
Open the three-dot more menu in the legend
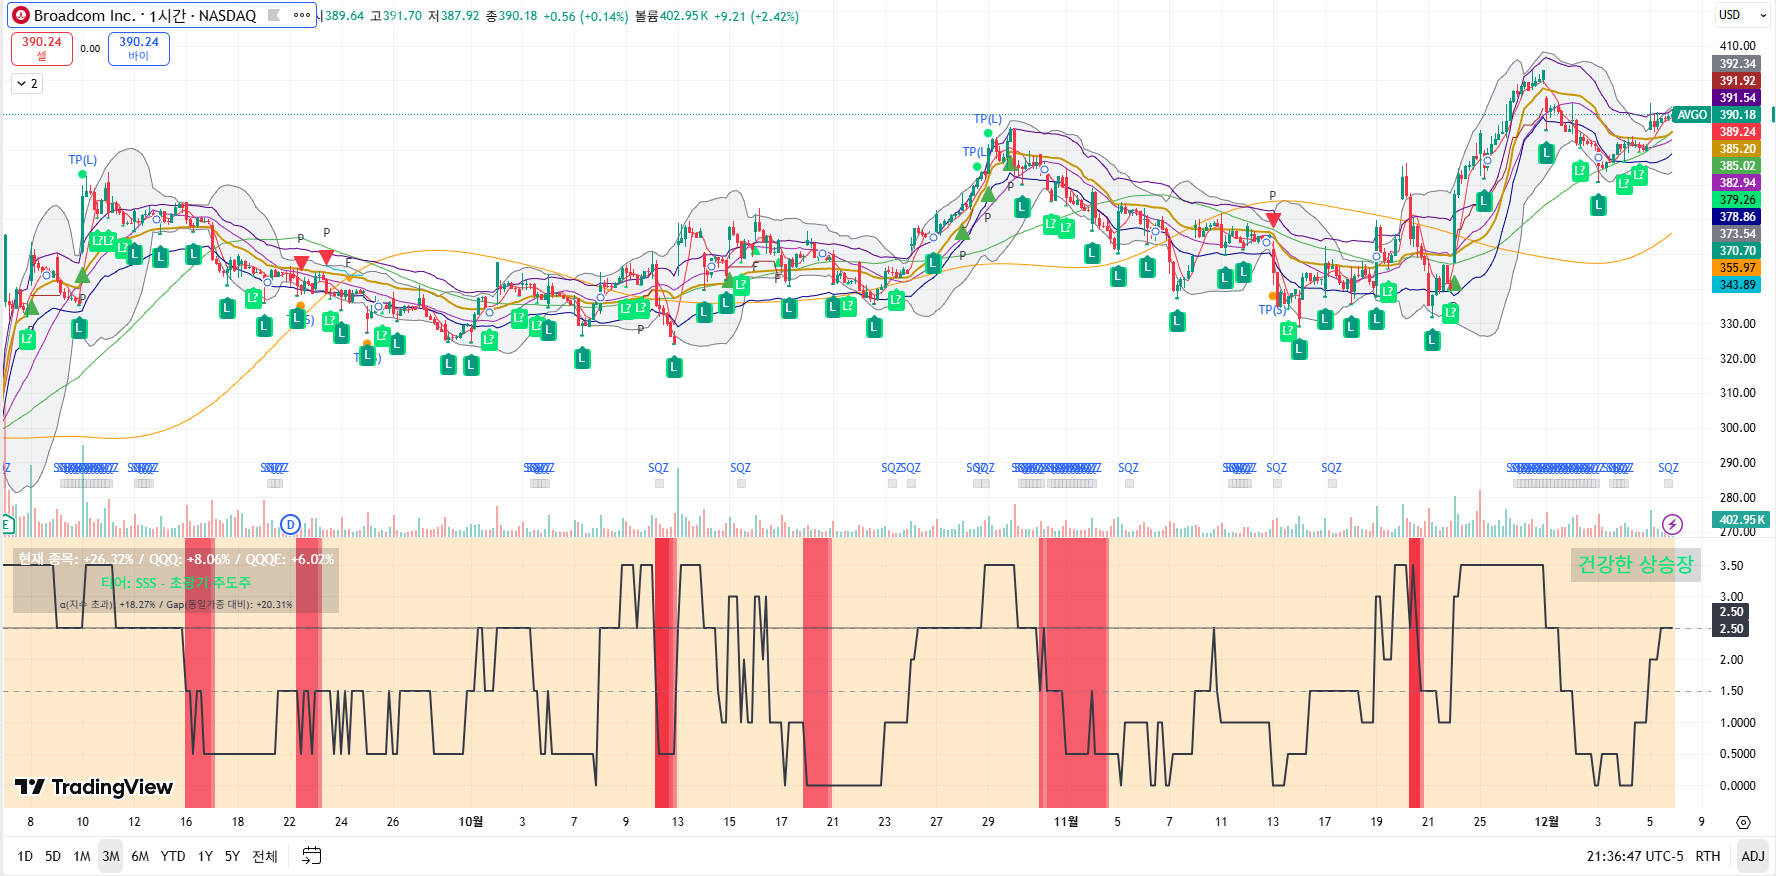click(x=302, y=15)
